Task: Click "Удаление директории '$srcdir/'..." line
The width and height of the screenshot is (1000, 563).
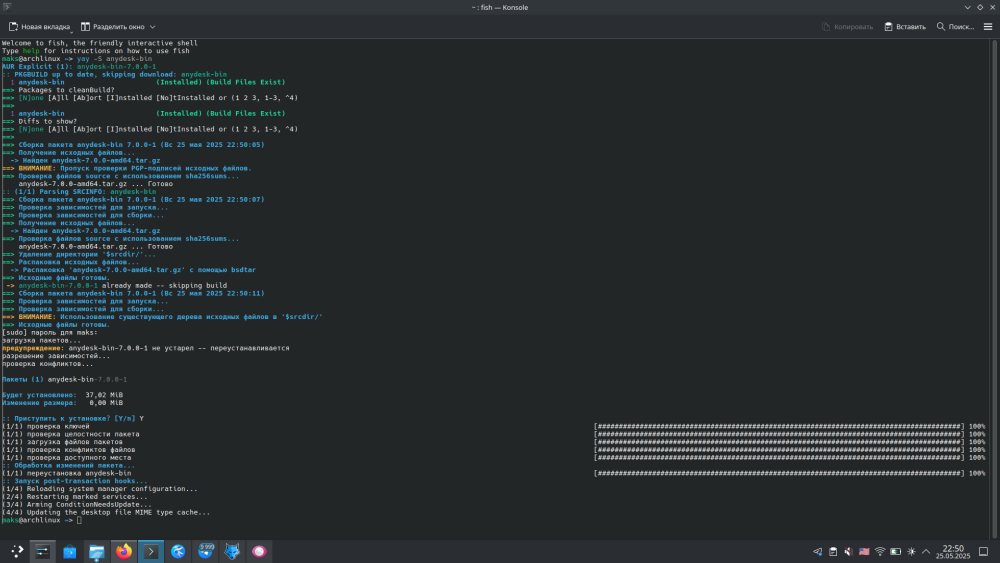Action: tap(78, 254)
